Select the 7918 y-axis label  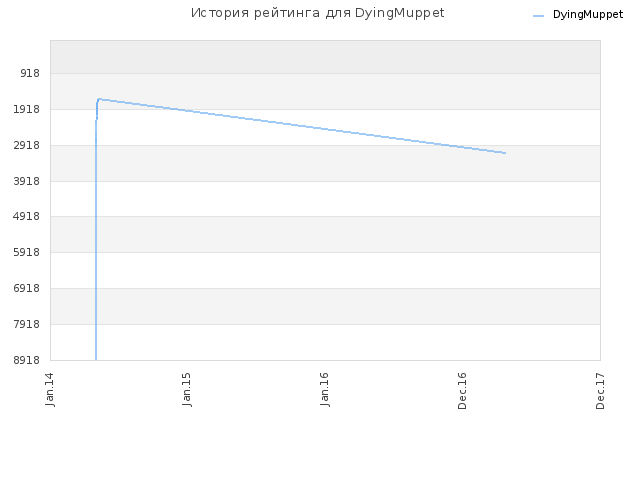[x=27, y=324]
